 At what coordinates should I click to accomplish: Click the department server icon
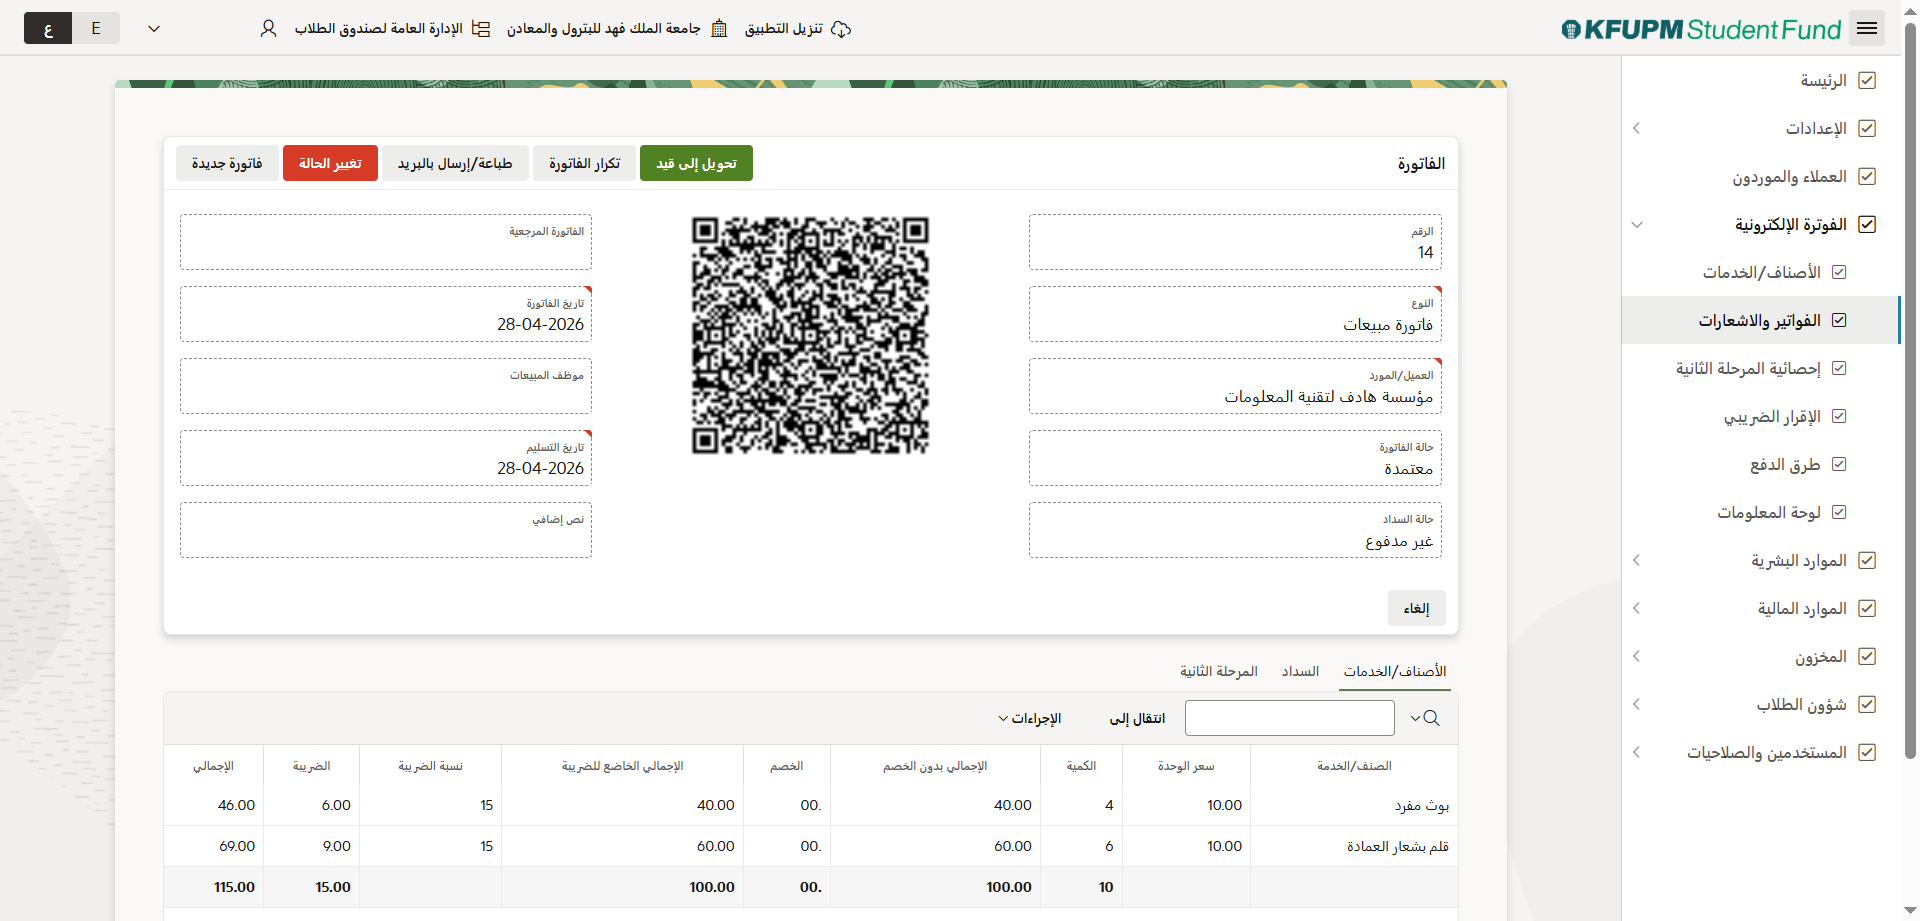(x=481, y=29)
